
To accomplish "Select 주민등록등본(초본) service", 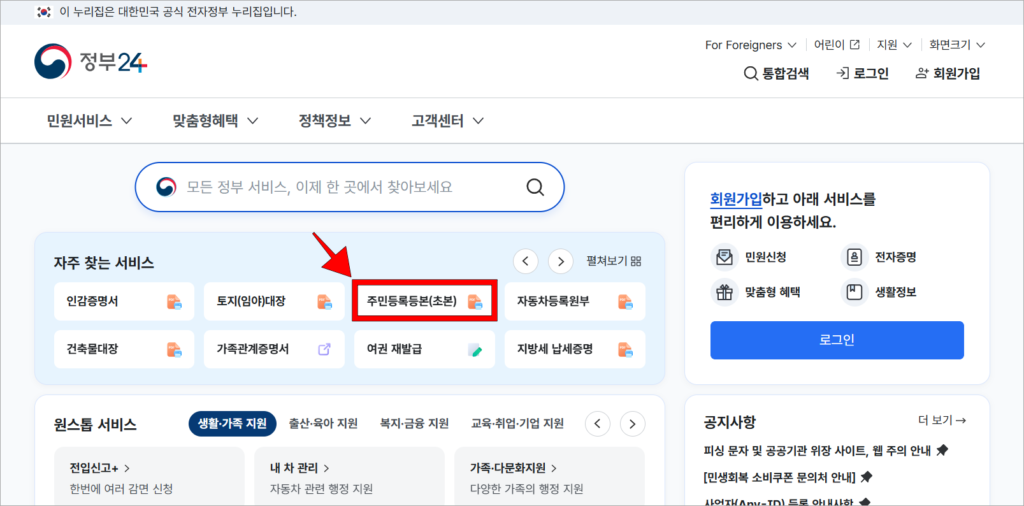I will pyautogui.click(x=424, y=302).
